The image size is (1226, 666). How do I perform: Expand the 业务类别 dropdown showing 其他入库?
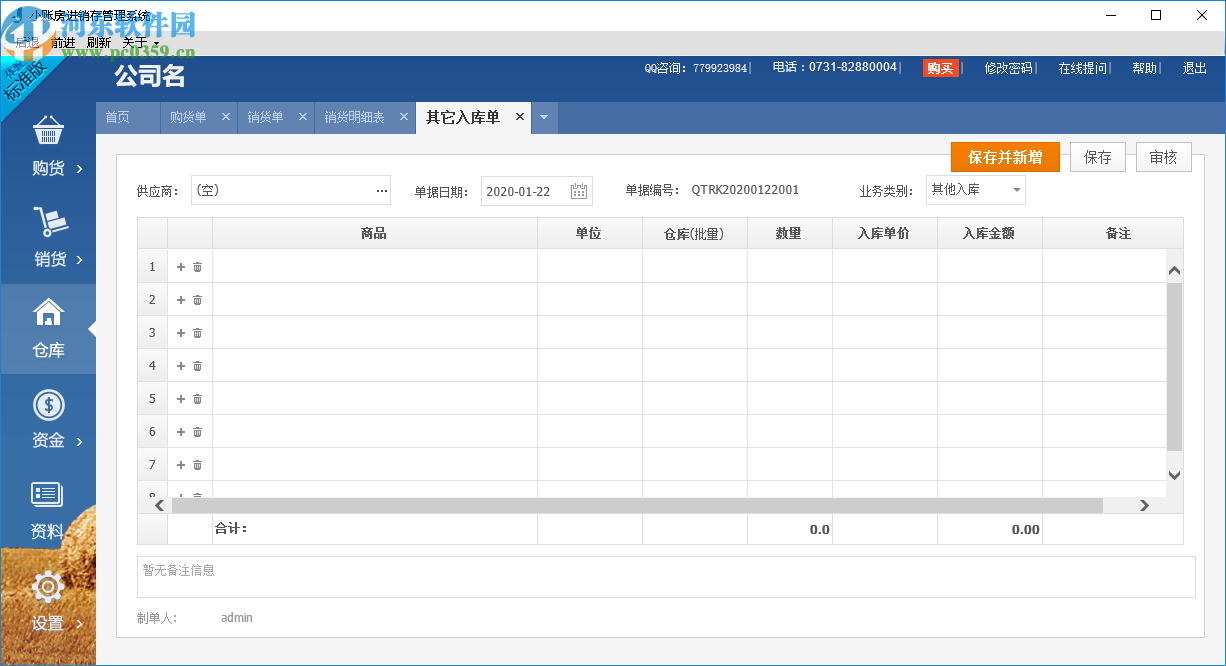tap(1014, 189)
